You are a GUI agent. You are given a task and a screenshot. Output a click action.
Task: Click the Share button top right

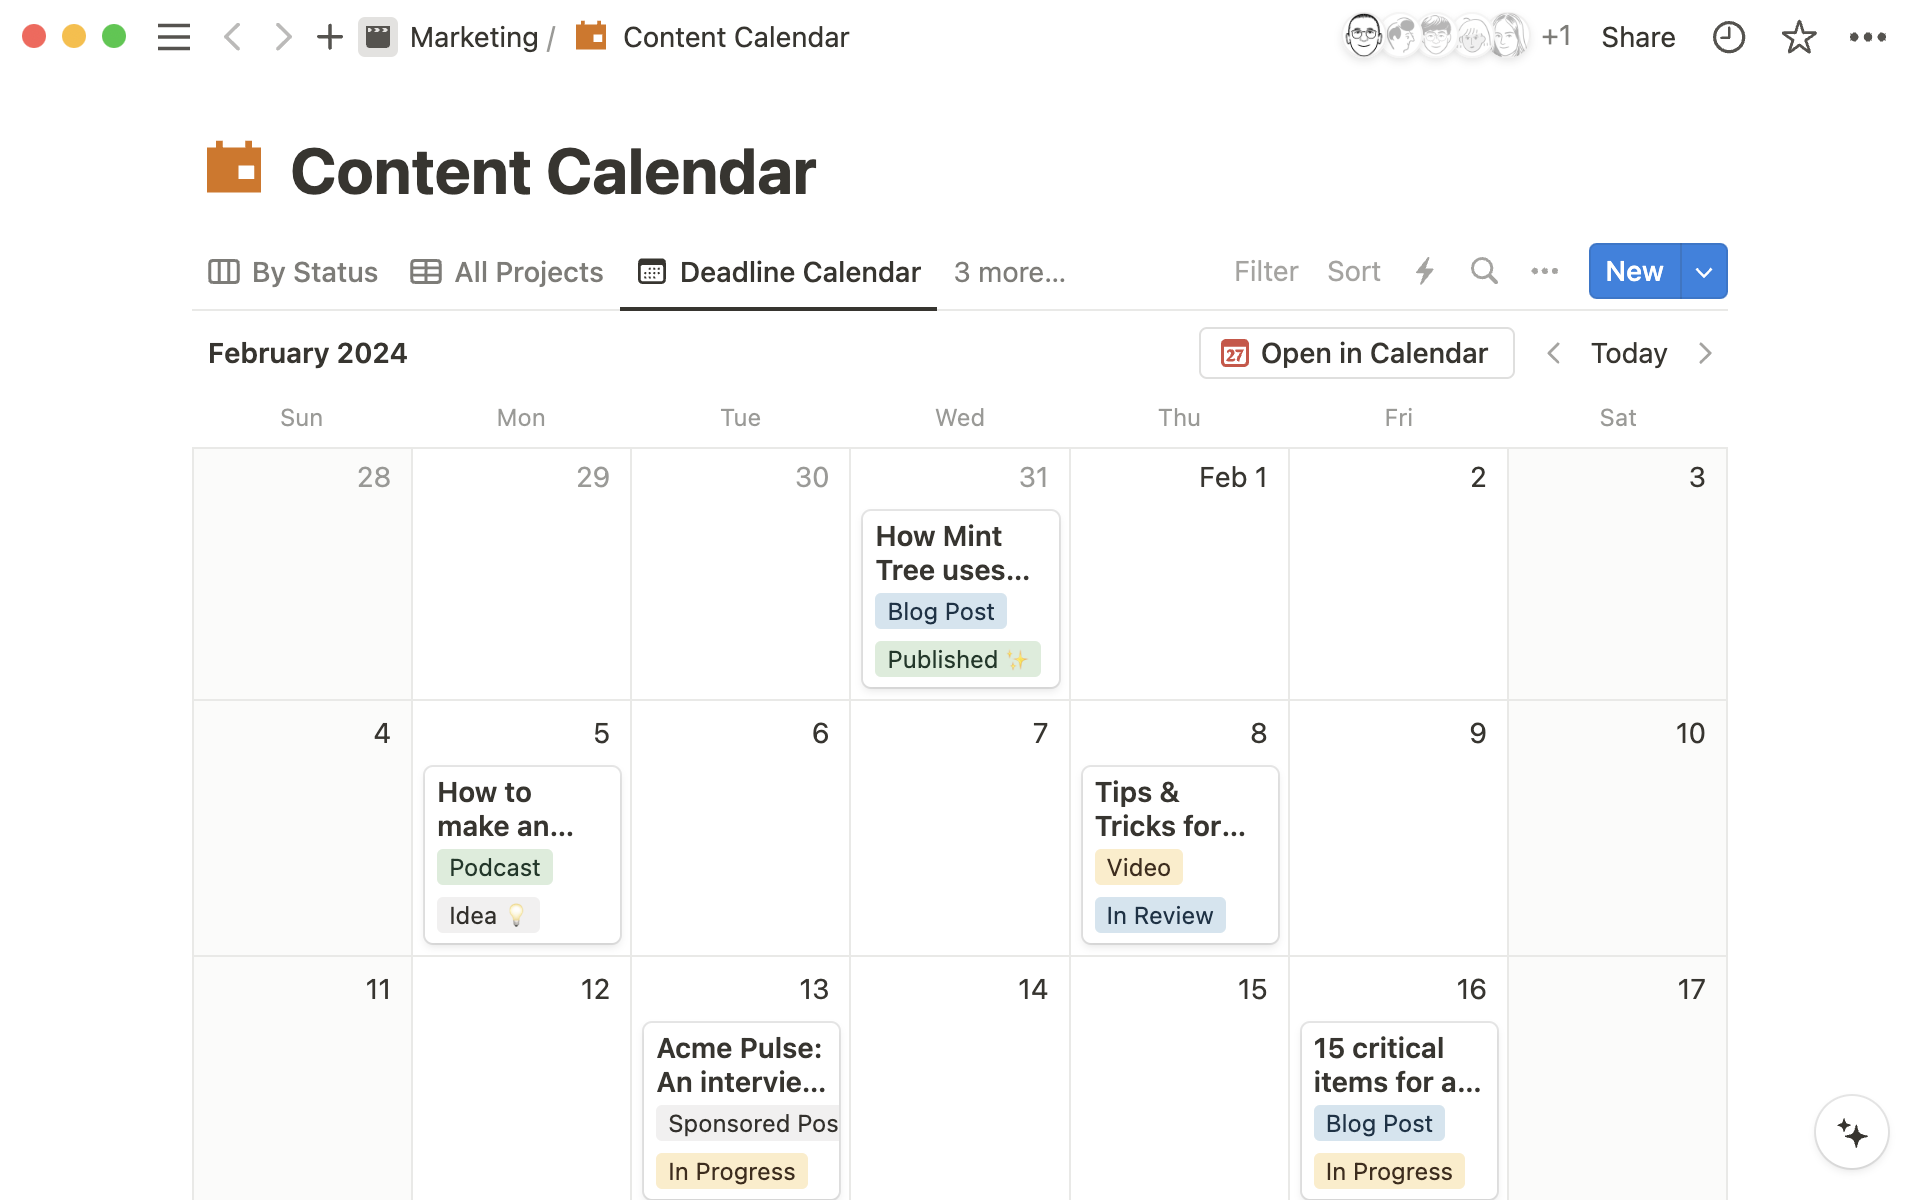(1638, 37)
